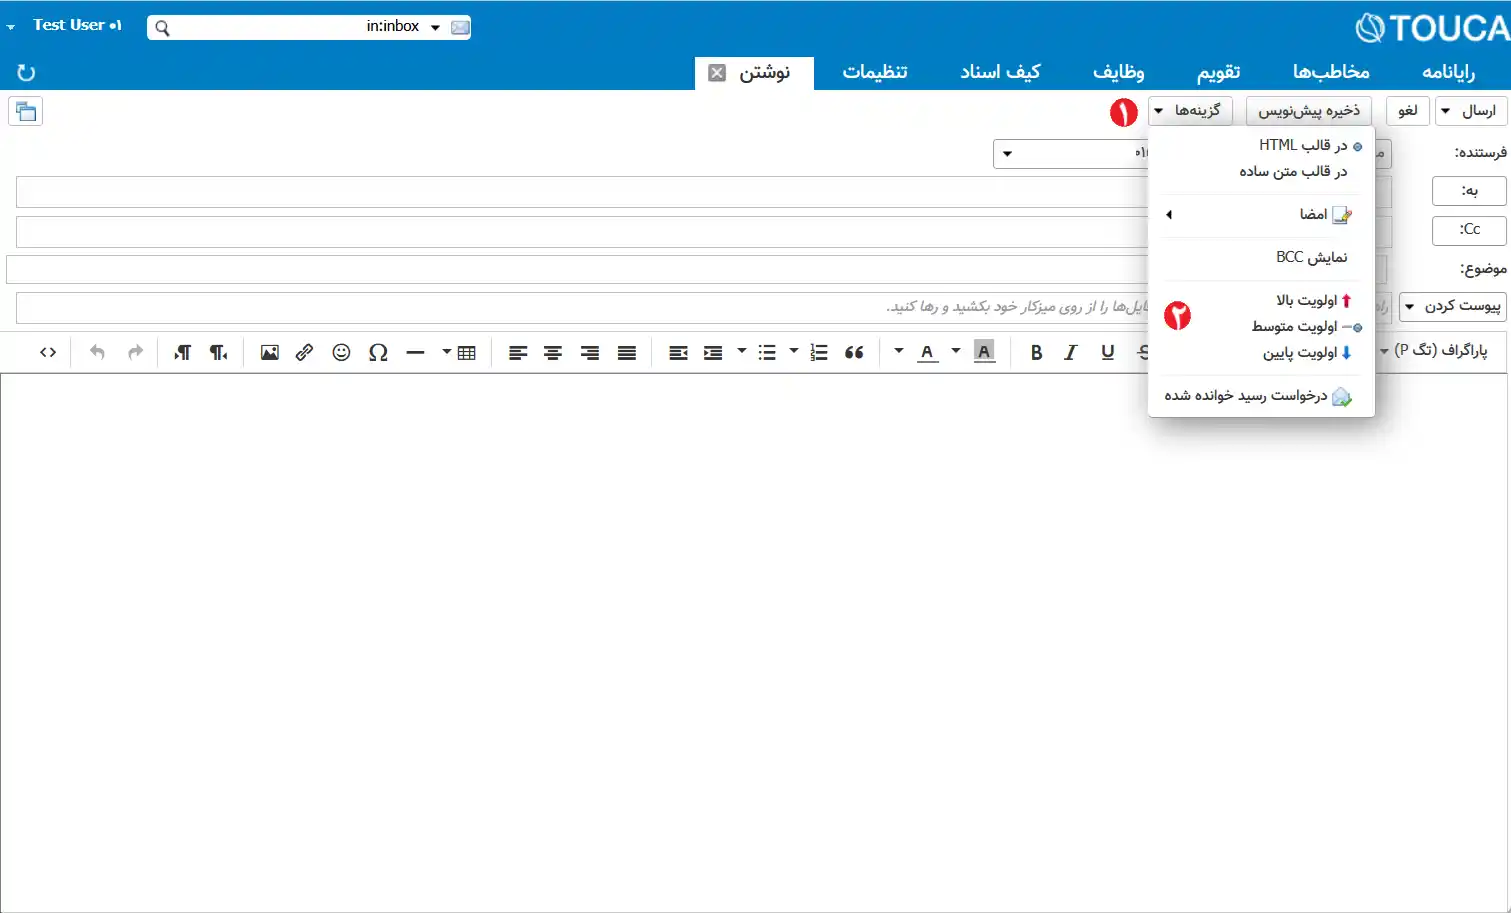Screen dimensions: 1511x913
Task: Choose the Show BCC (نمایش BCC) menu item
Action: [1311, 257]
